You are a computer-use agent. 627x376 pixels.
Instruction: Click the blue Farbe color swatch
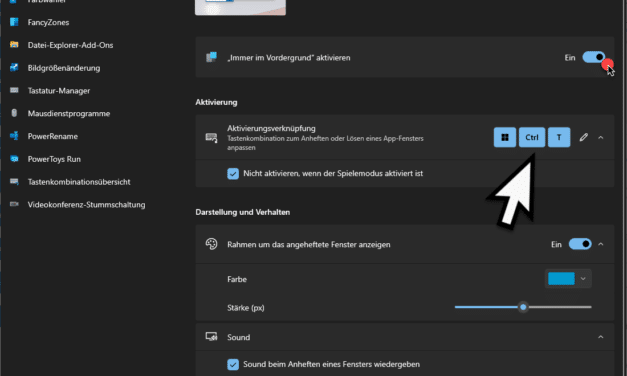click(561, 278)
